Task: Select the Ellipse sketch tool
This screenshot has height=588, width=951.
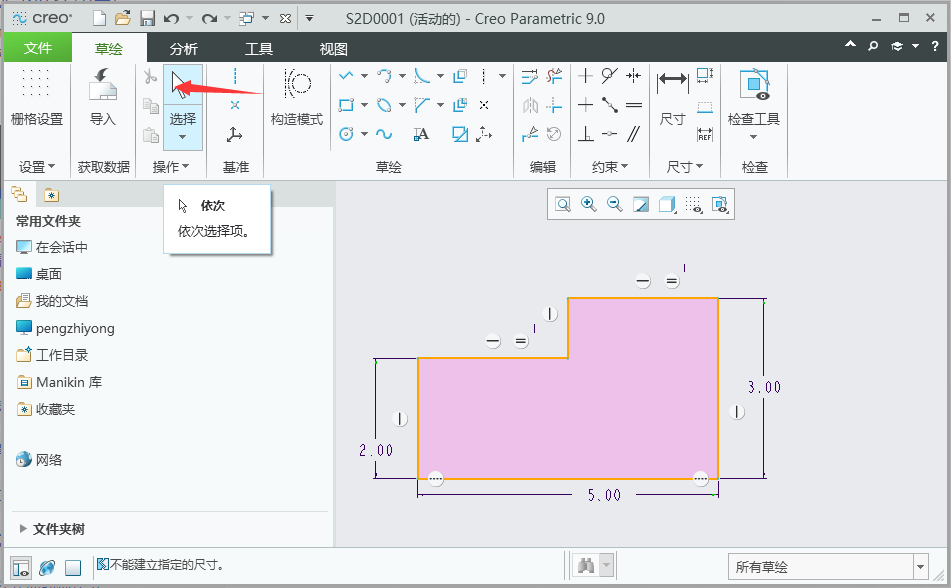Action: coord(384,105)
